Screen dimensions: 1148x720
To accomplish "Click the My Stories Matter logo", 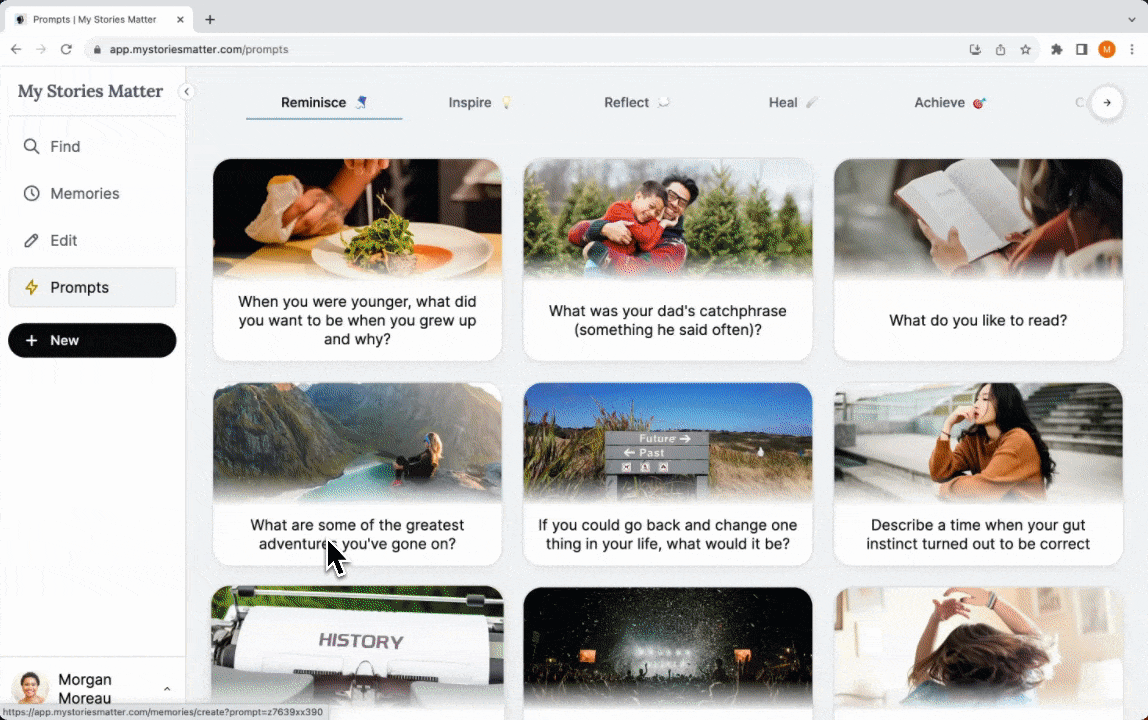I will pyautogui.click(x=90, y=92).
